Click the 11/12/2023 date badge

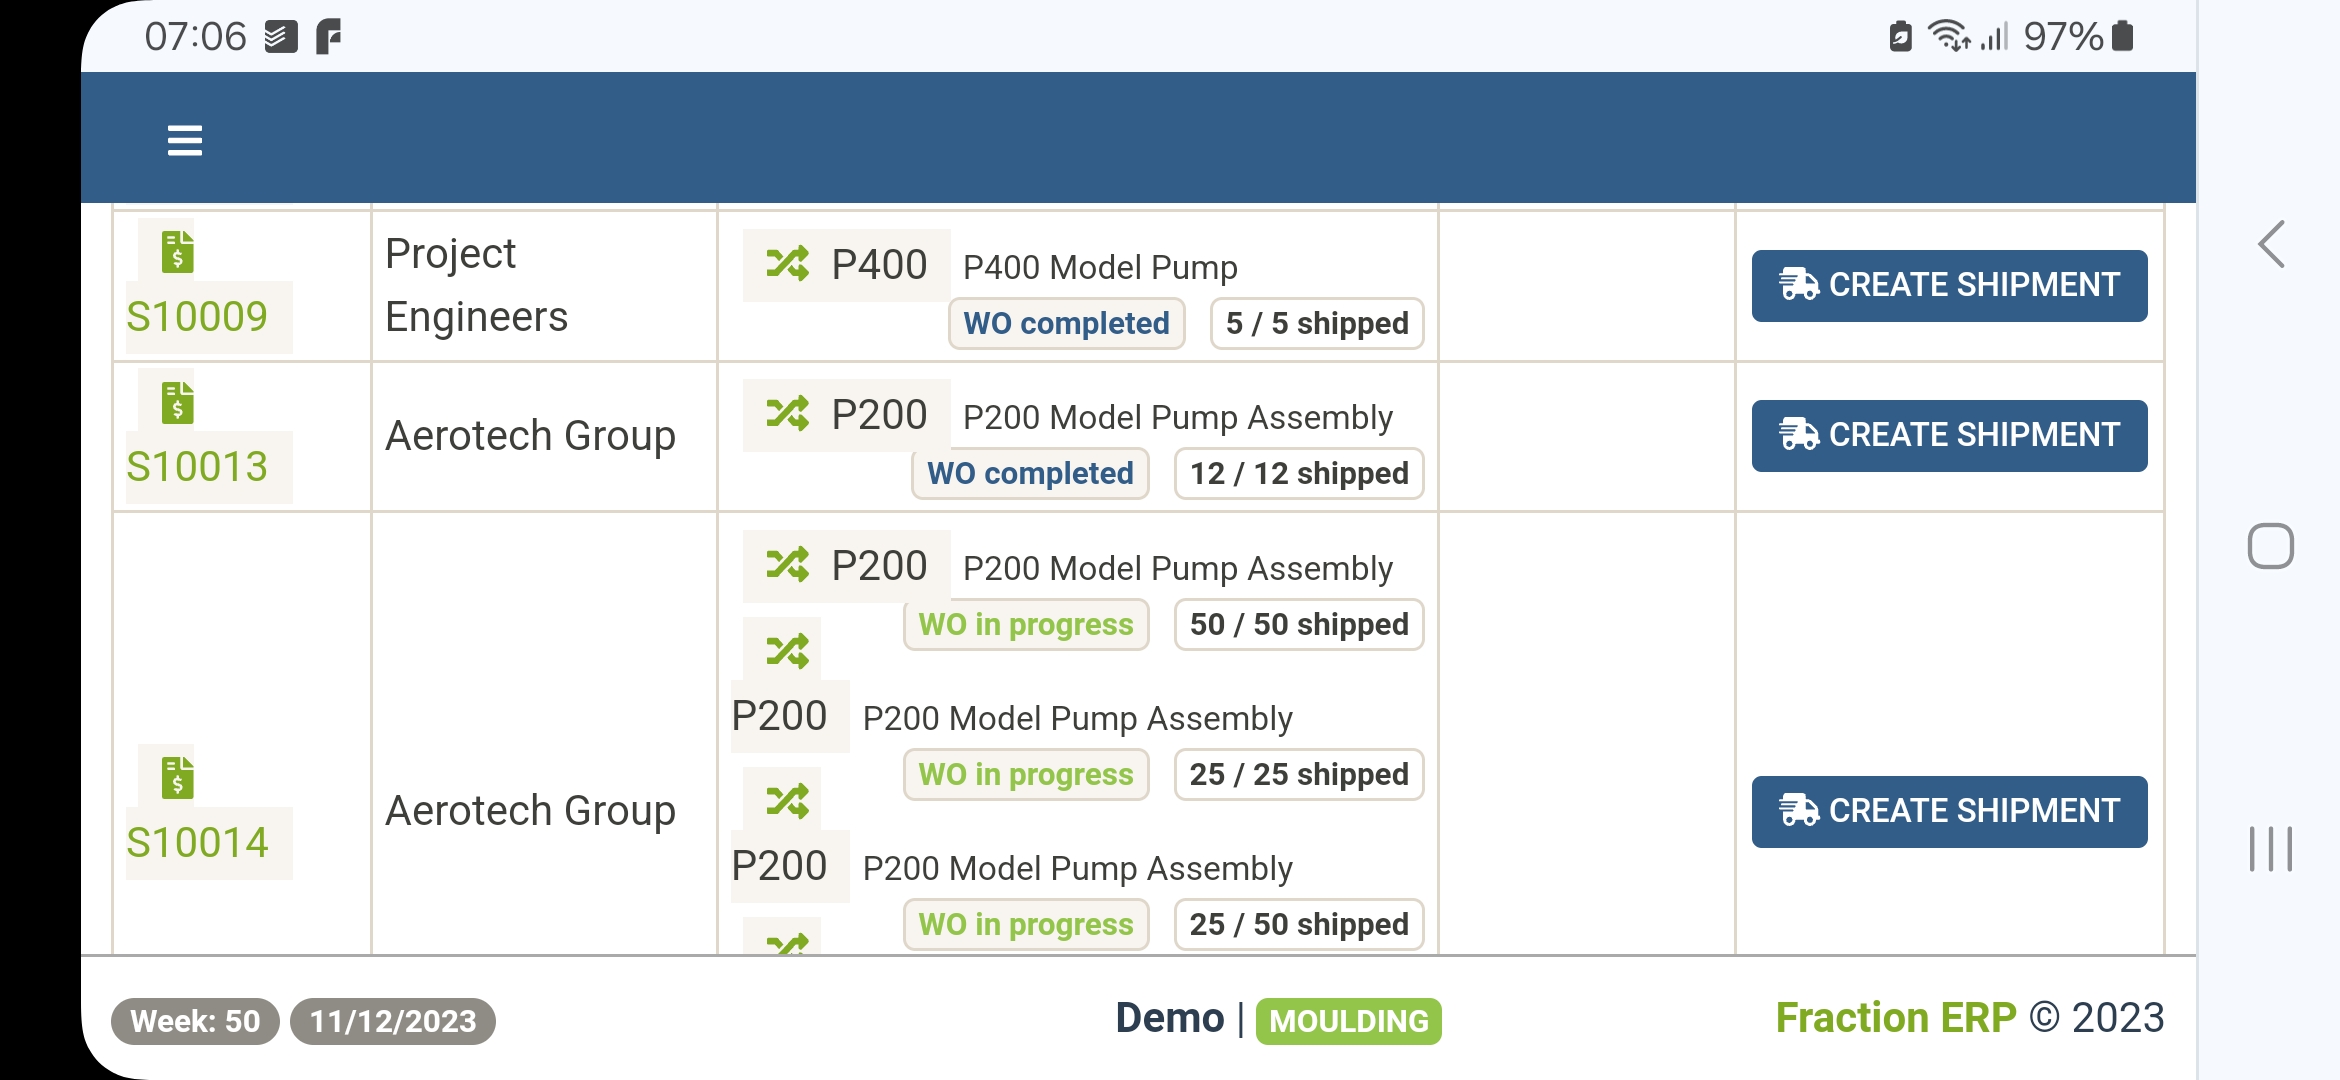(393, 1021)
